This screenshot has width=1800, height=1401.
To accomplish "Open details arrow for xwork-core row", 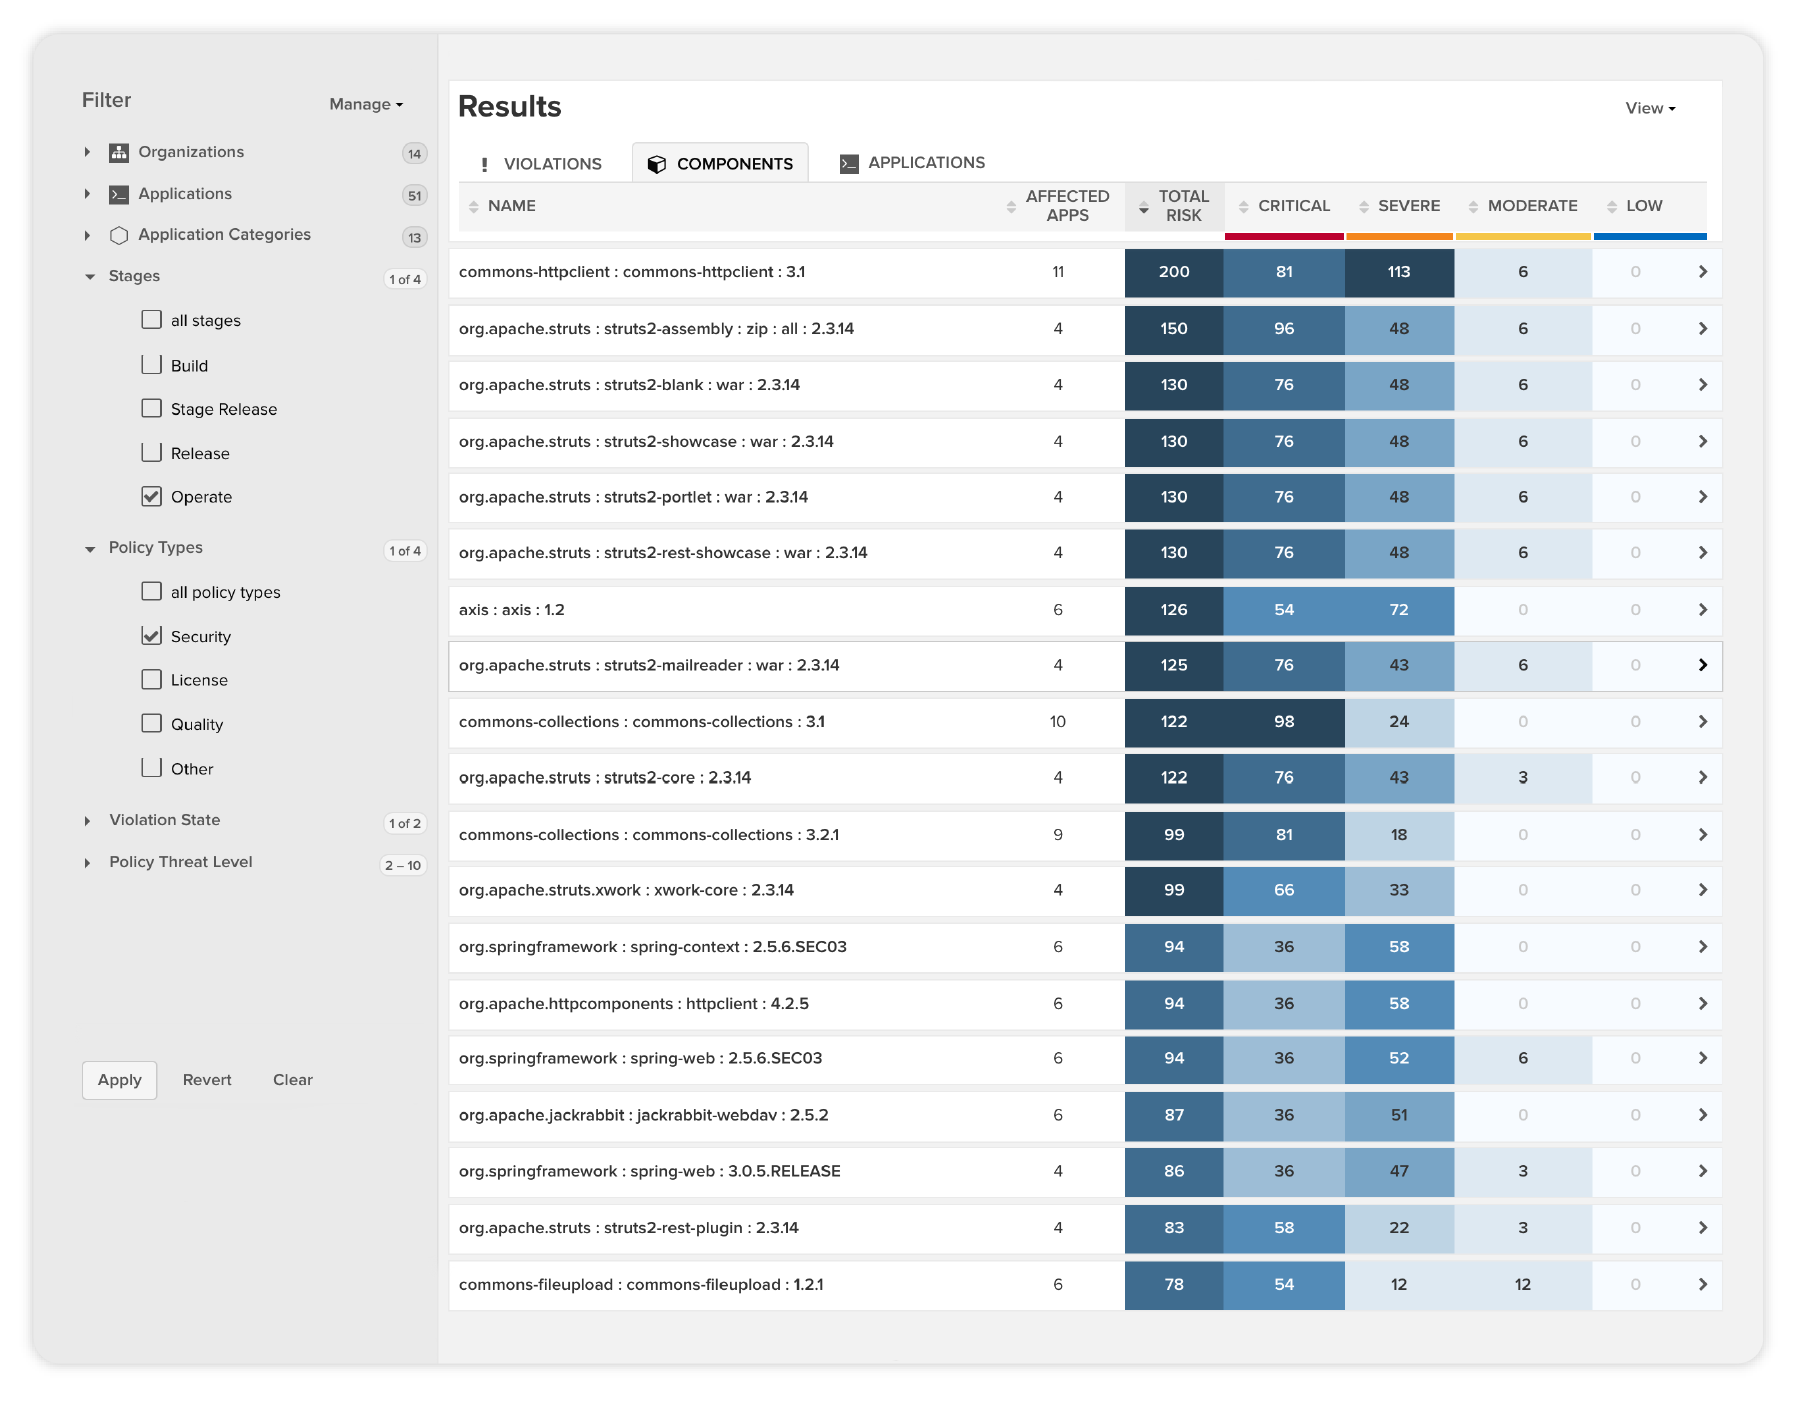I will pyautogui.click(x=1703, y=890).
